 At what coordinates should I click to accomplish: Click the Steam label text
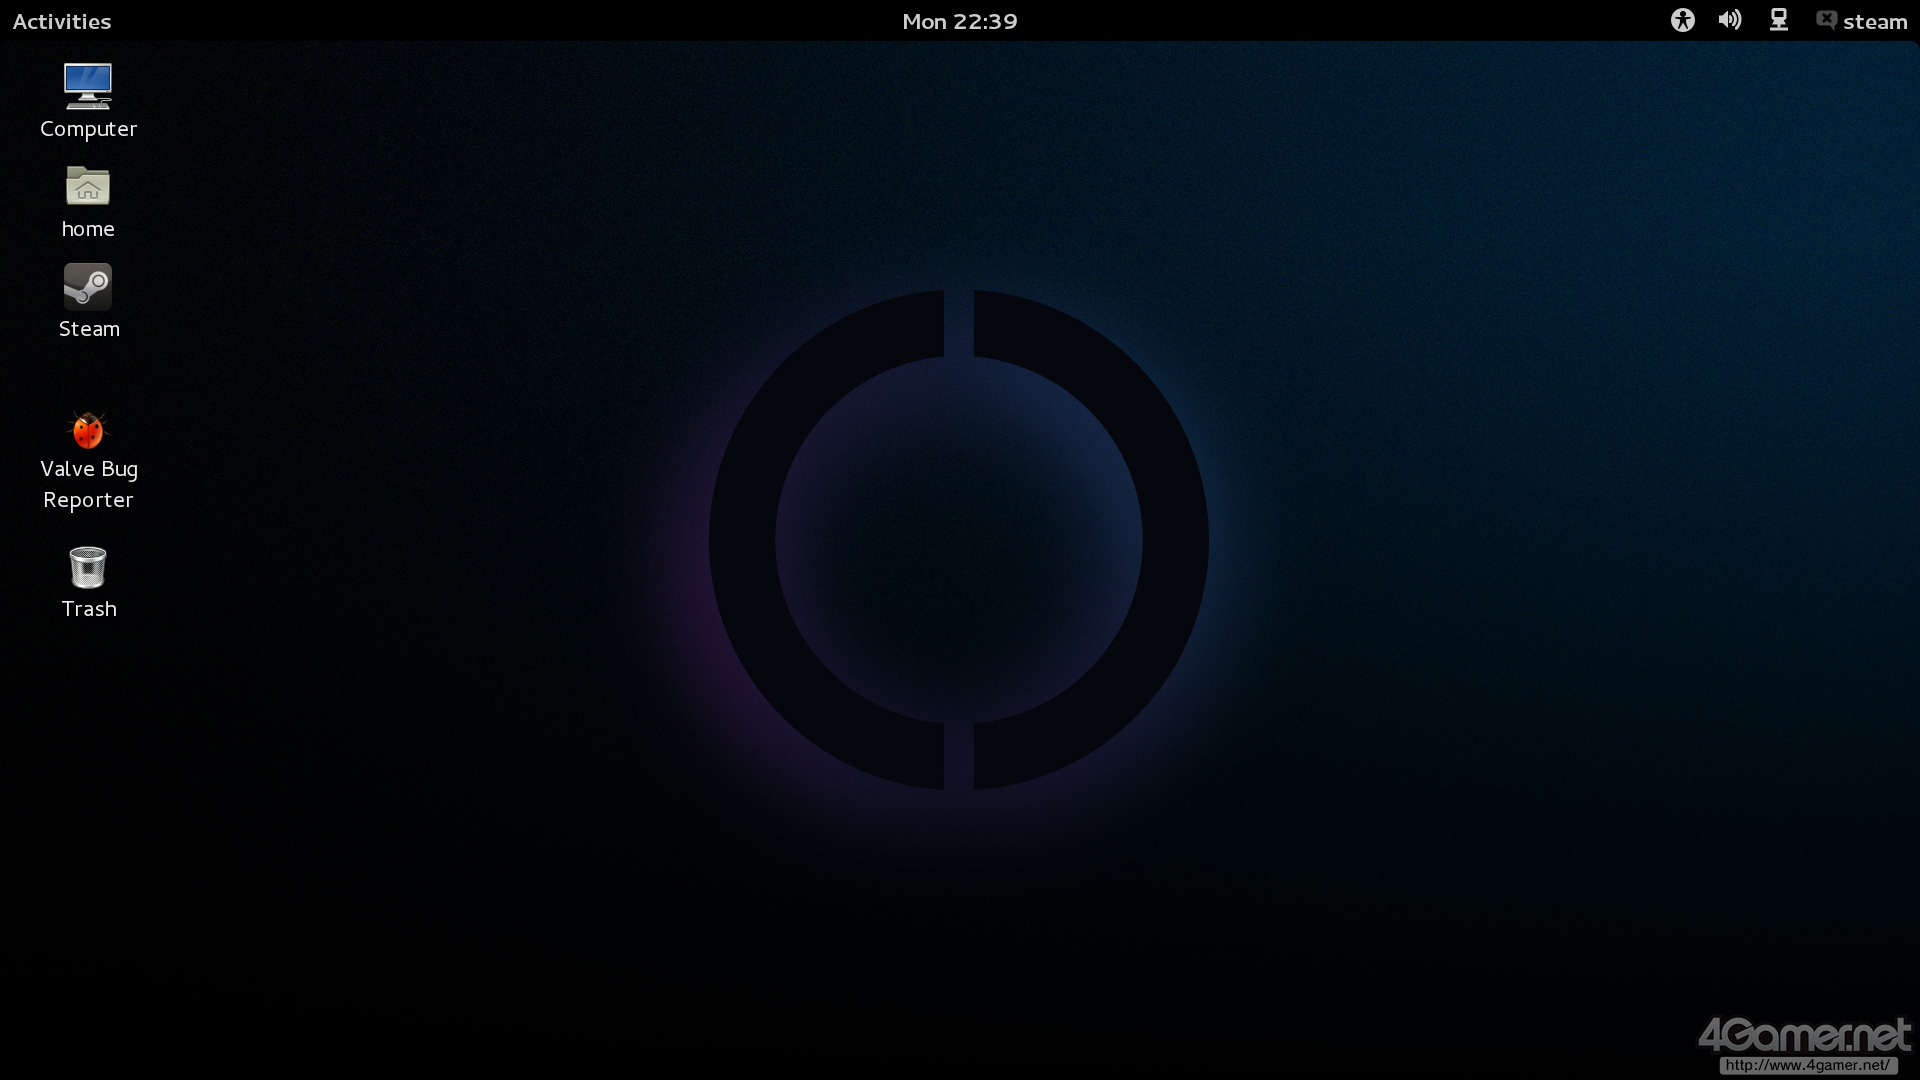tap(89, 329)
